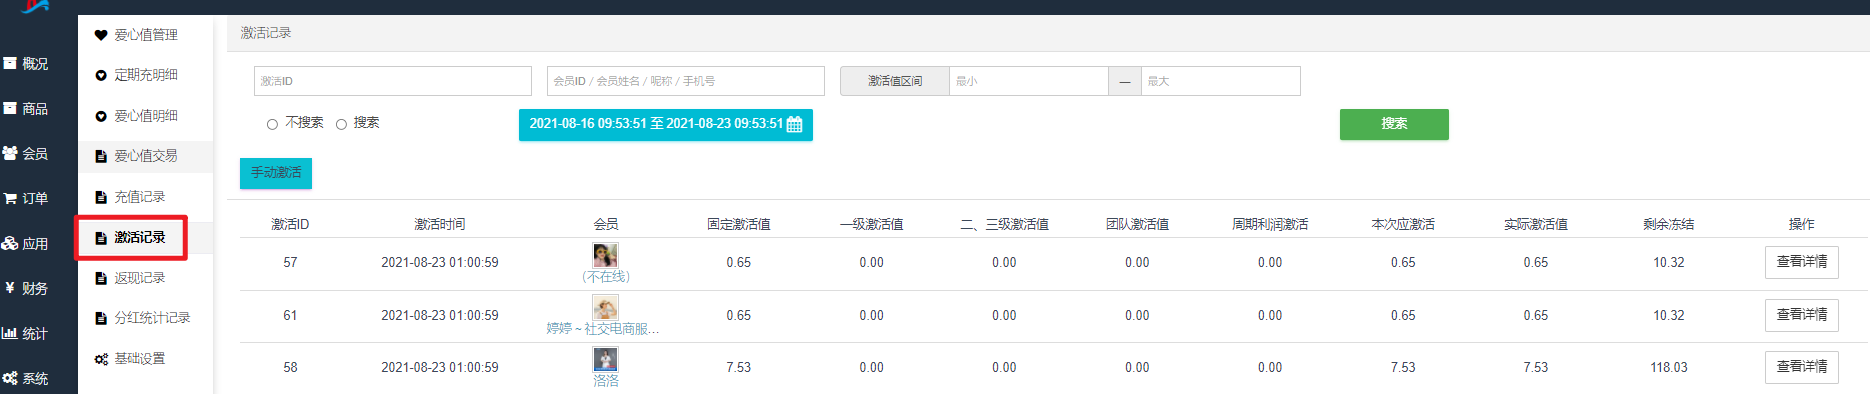The width and height of the screenshot is (1870, 394).
Task: Focus the 最大 activation value field
Action: click(x=1221, y=81)
